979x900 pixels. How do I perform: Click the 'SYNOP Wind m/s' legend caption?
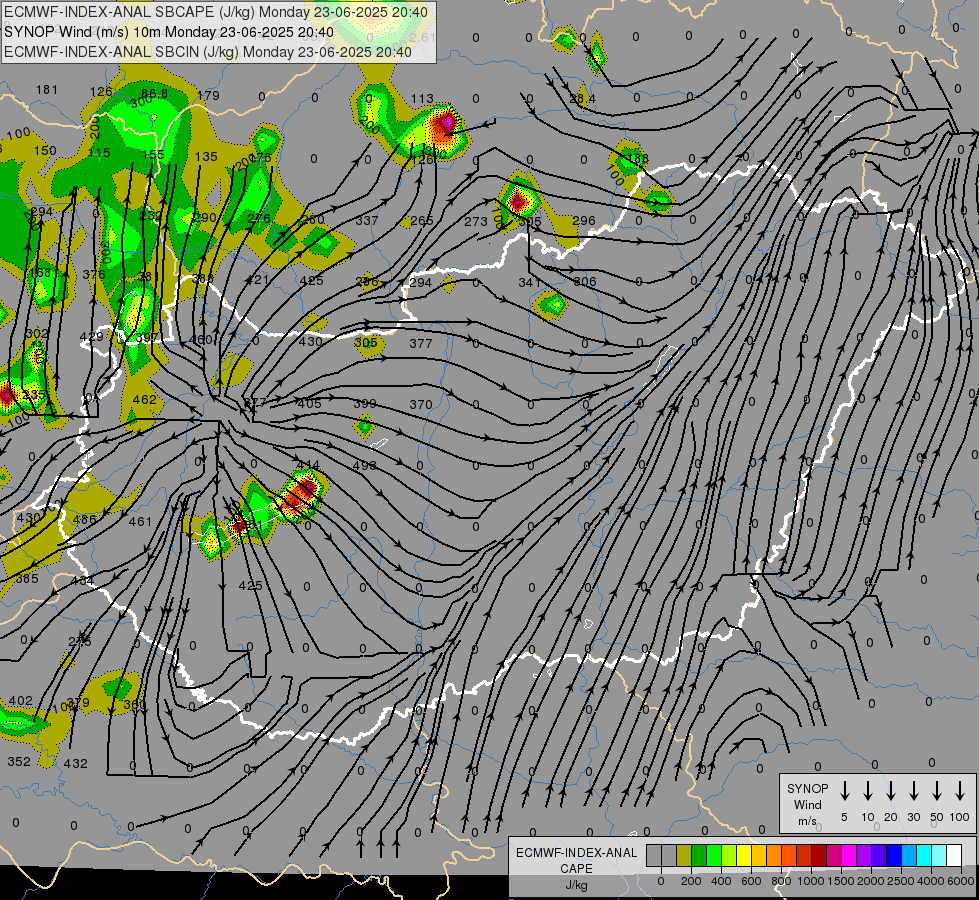pyautogui.click(x=807, y=804)
